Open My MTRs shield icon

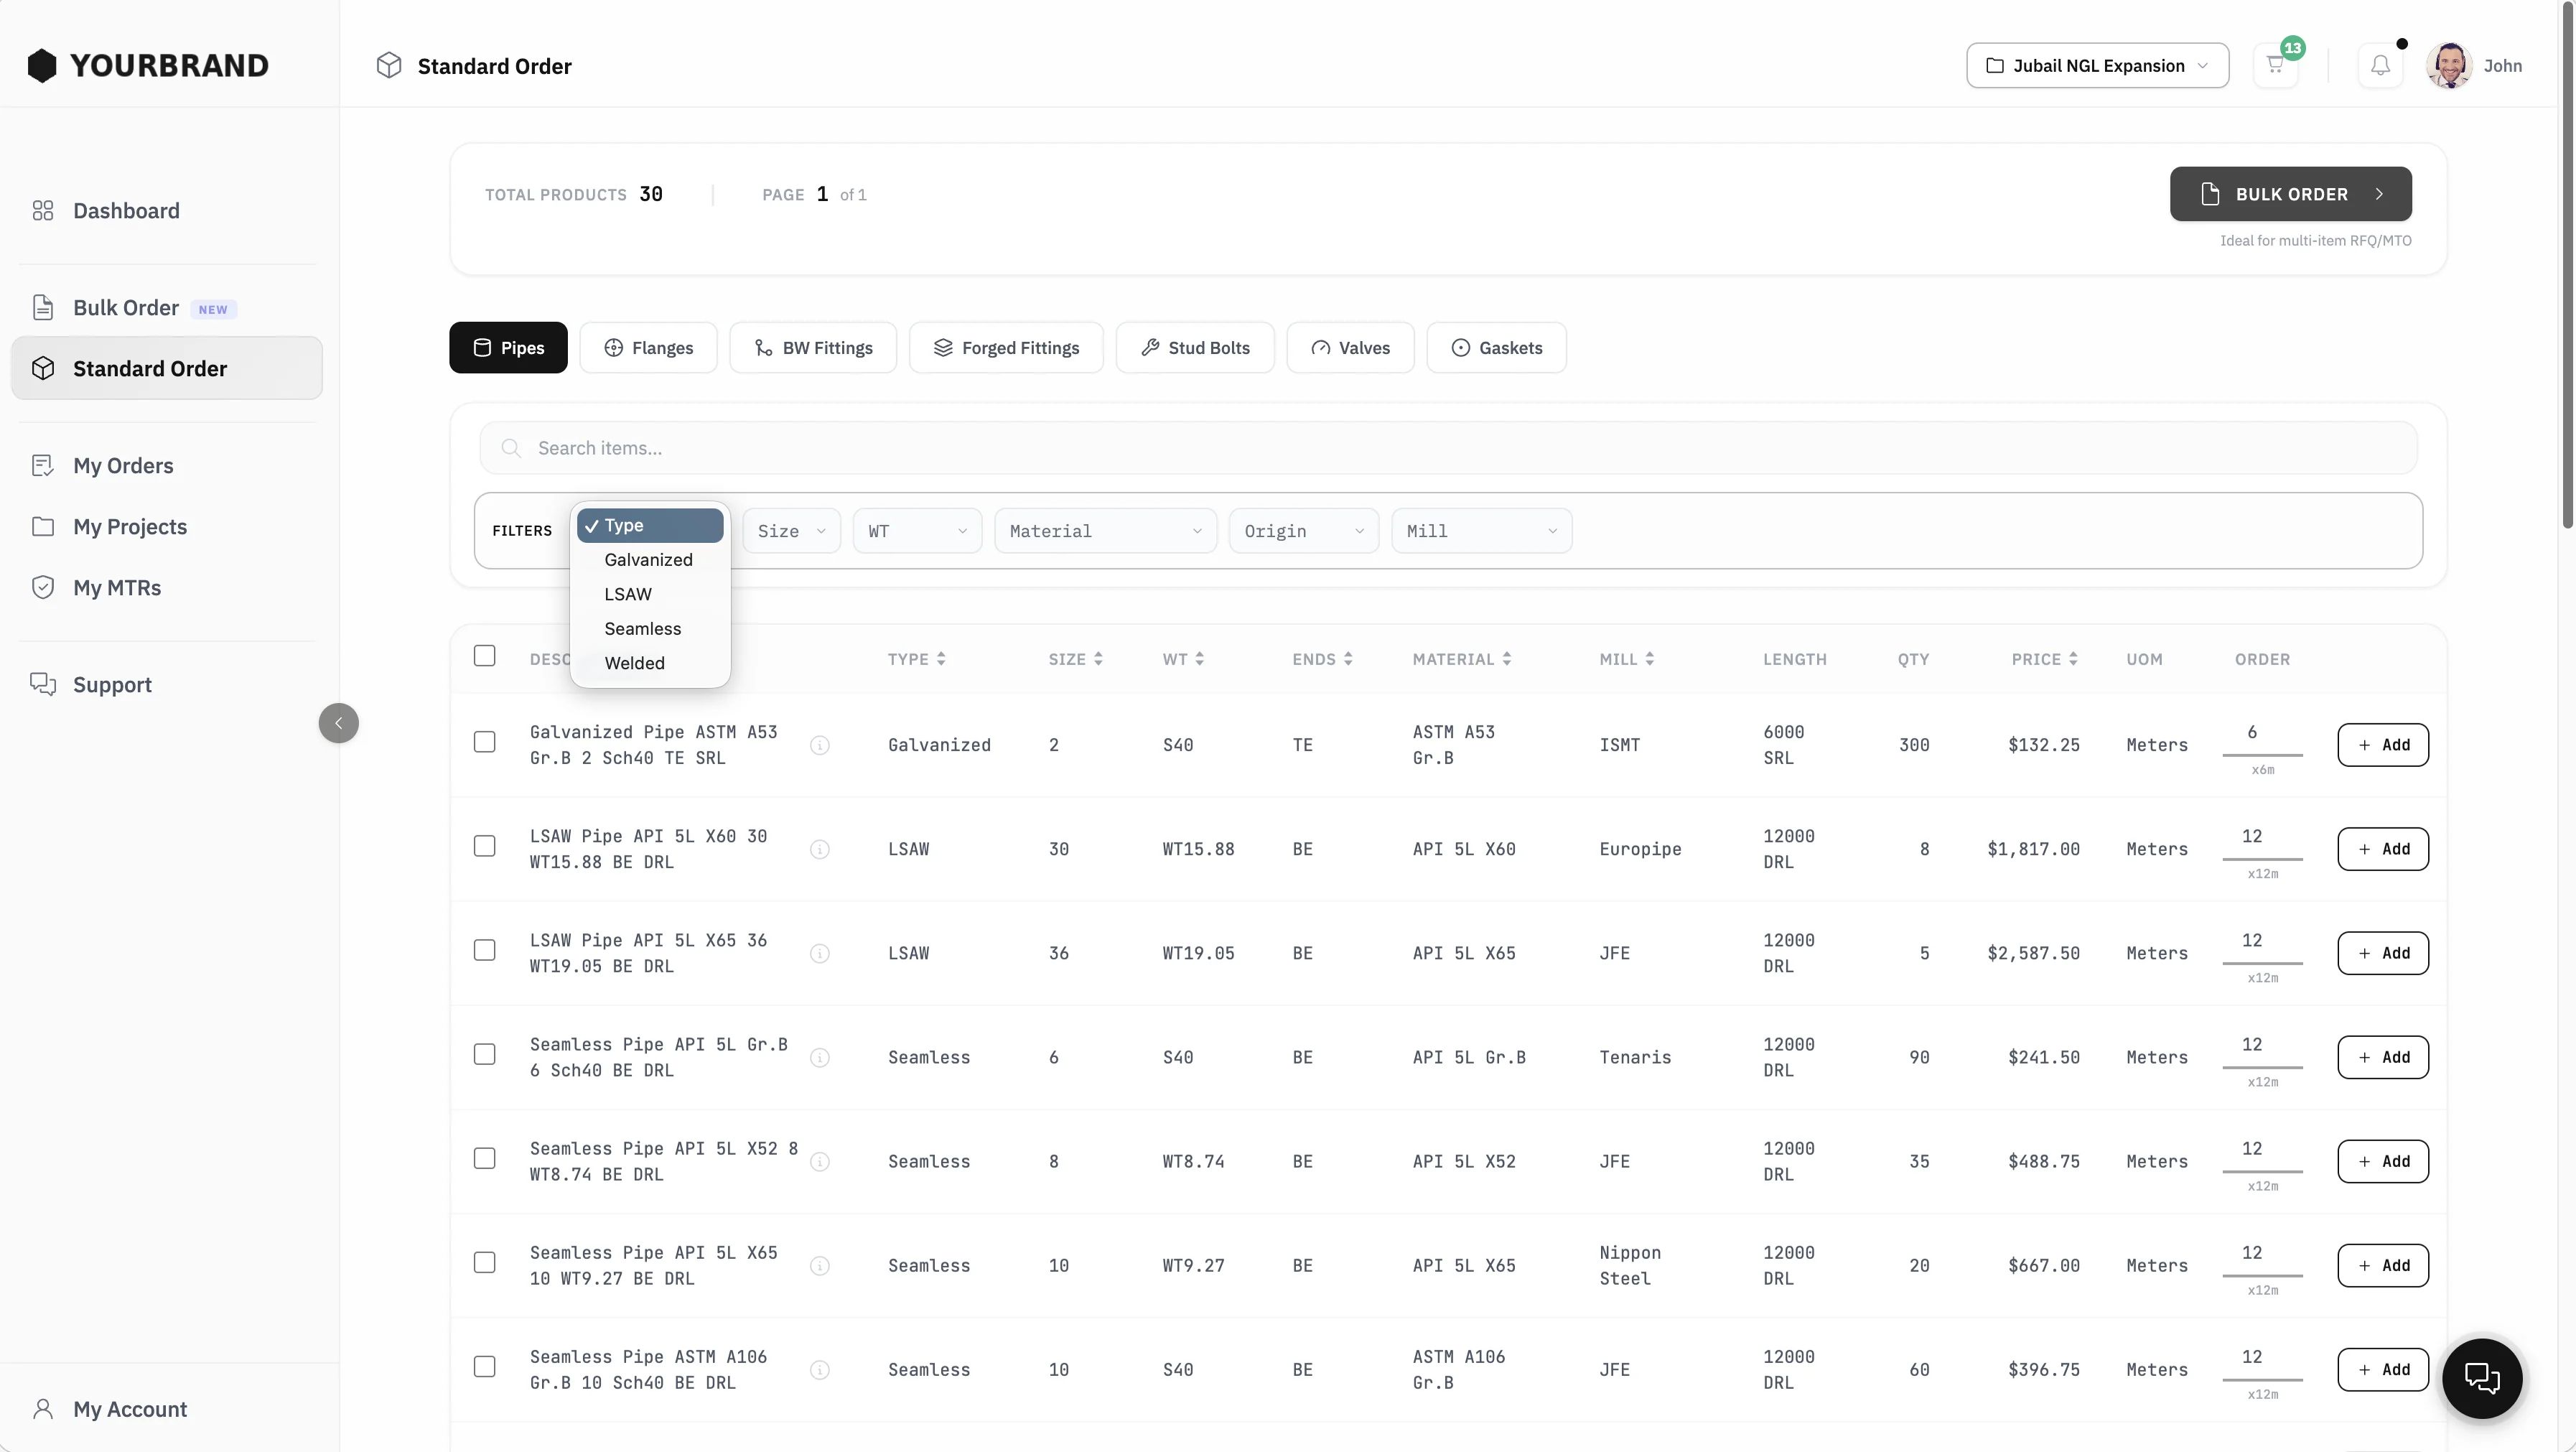[x=43, y=587]
